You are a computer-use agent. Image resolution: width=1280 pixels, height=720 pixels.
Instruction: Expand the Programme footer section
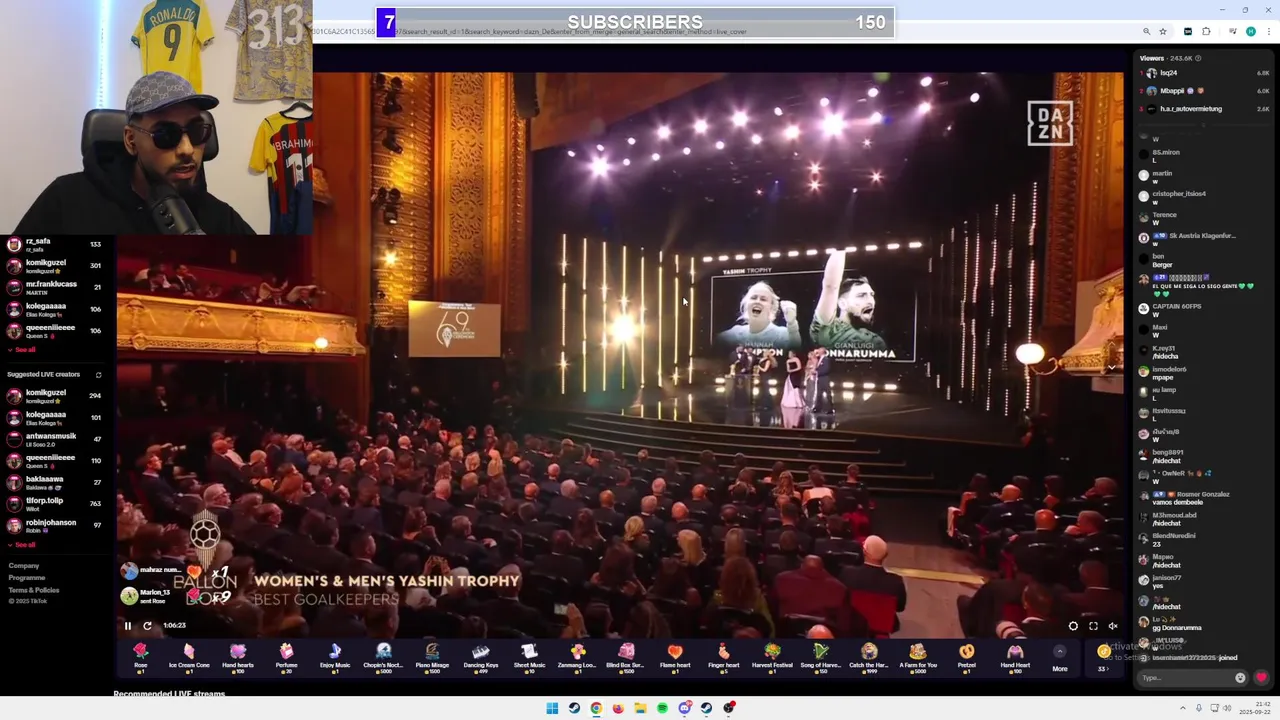click(x=27, y=578)
